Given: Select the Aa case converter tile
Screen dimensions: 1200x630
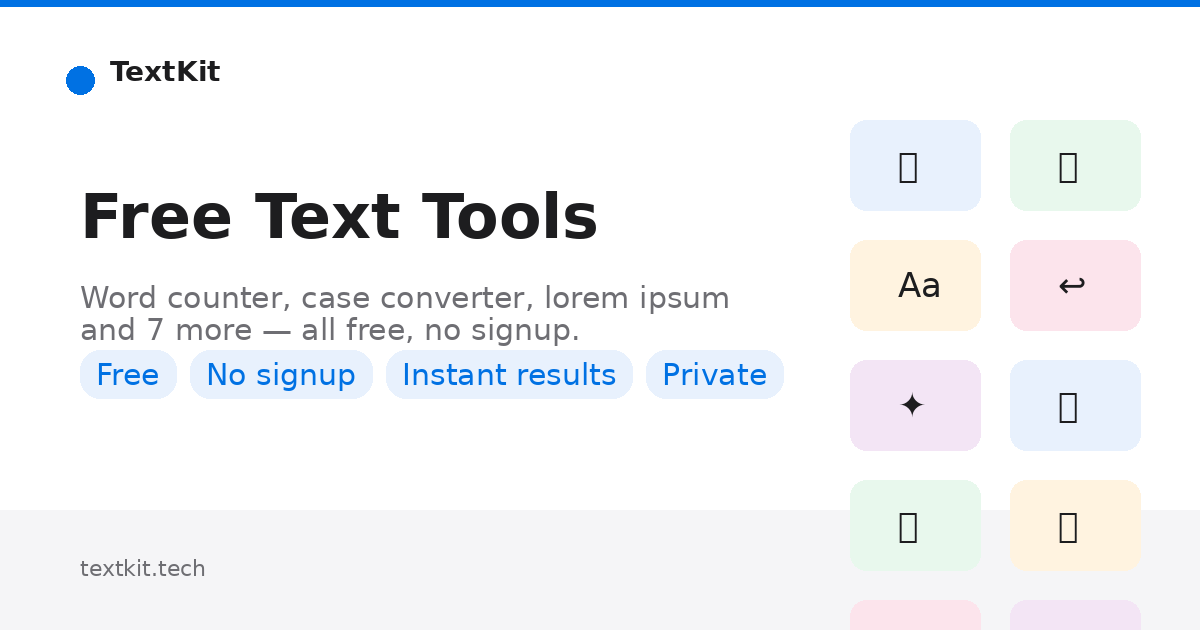Looking at the screenshot, I should click(915, 285).
